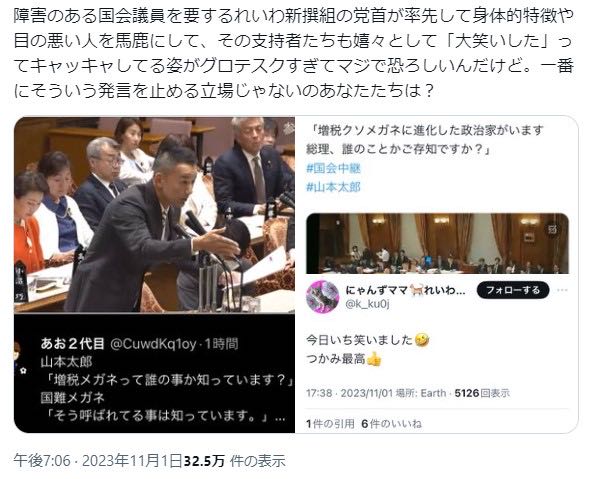Click the @CuwdKq1oy handle
Image resolution: width=589 pixels, height=479 pixels.
(153, 344)
